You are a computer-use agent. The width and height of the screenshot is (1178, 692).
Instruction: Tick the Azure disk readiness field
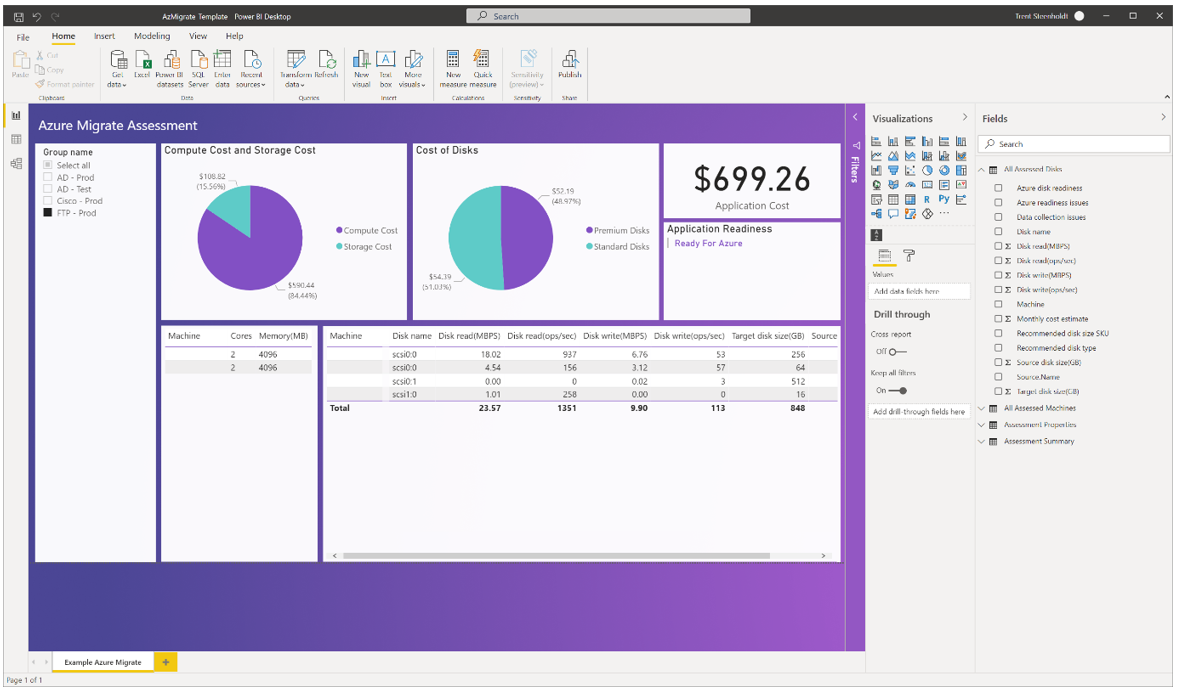coord(998,188)
